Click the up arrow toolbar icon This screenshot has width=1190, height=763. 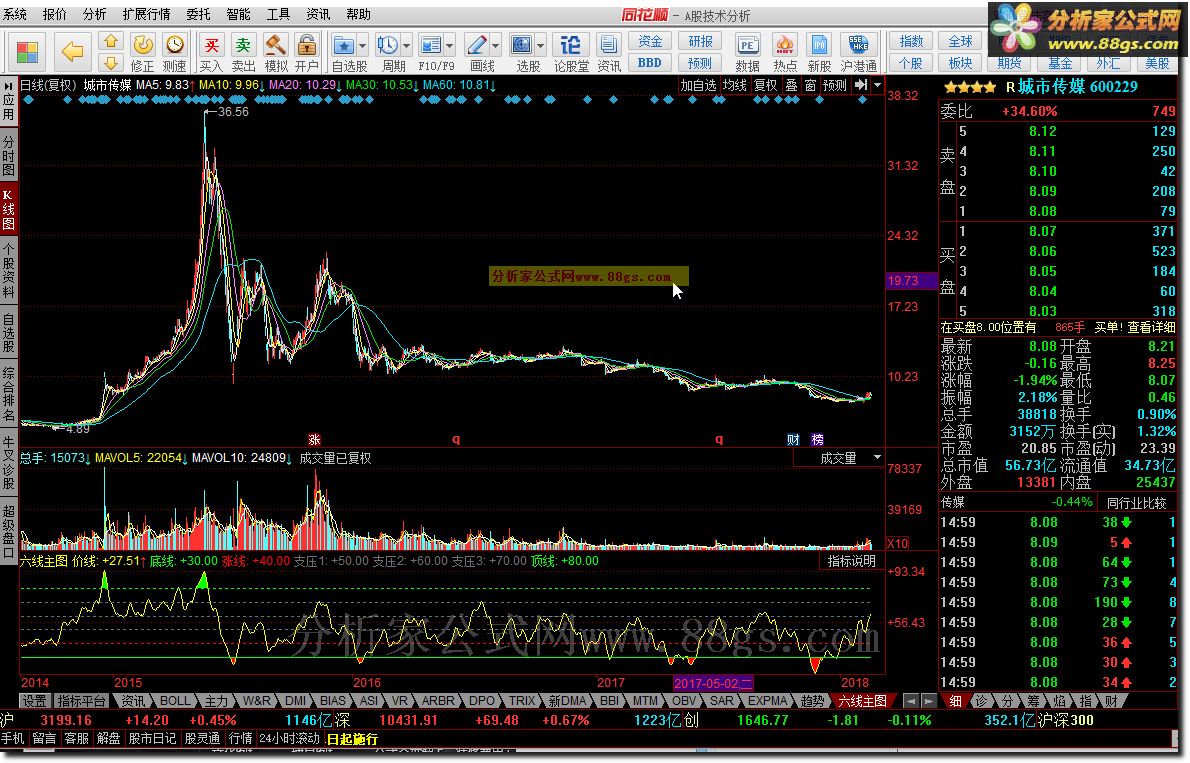coord(111,41)
